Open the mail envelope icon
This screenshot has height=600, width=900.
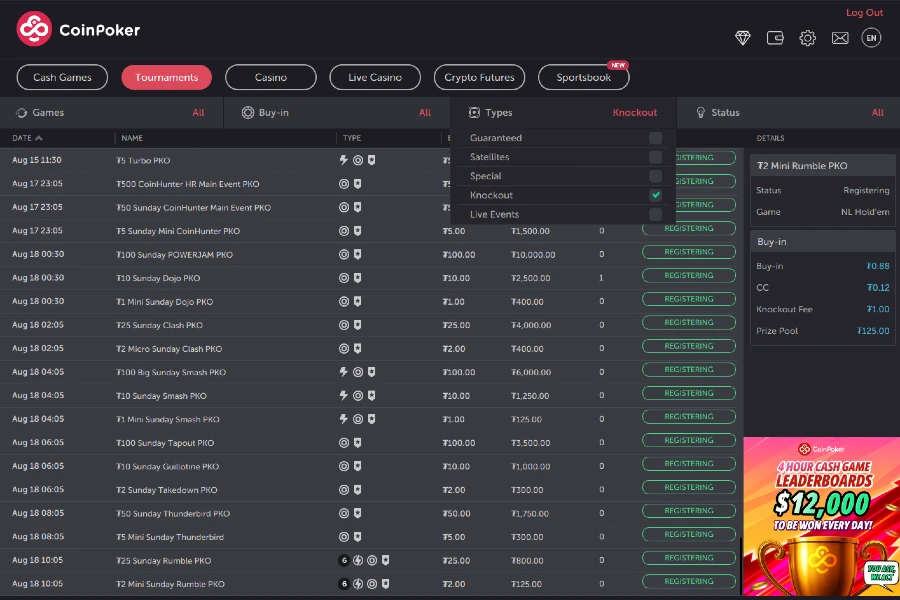coord(840,38)
